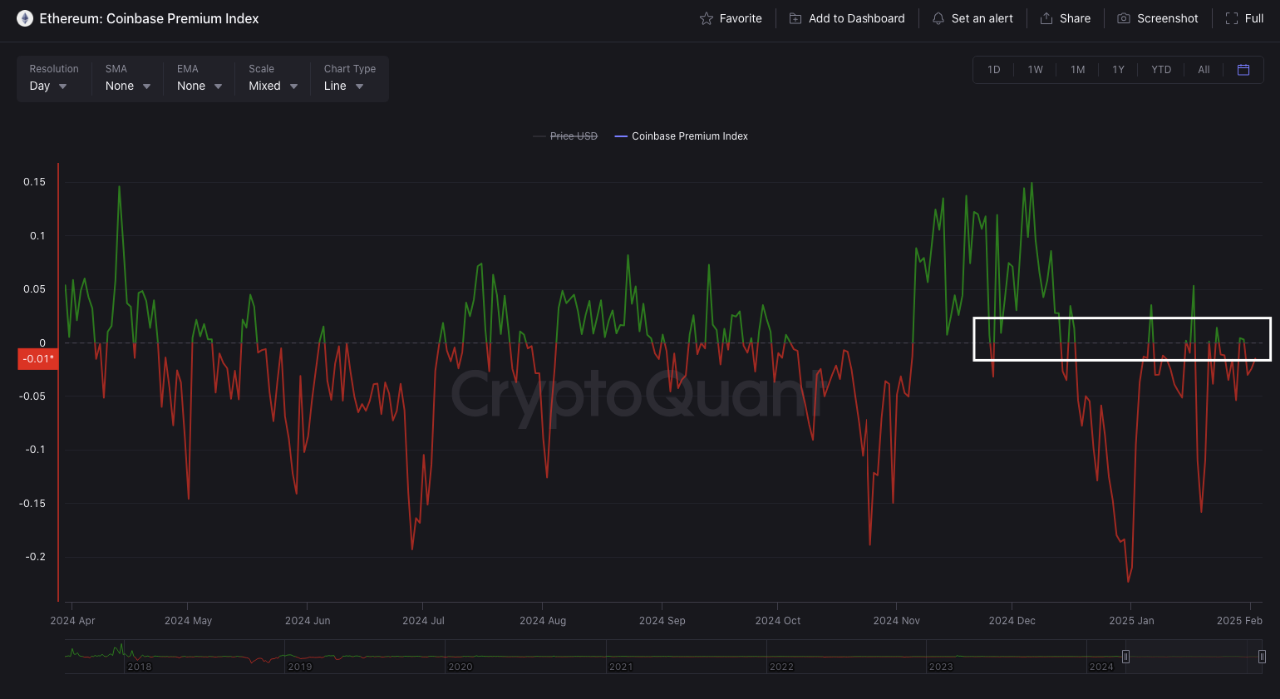Click Add to Dashboard text
Image resolution: width=1280 pixels, height=699 pixels.
(x=856, y=19)
